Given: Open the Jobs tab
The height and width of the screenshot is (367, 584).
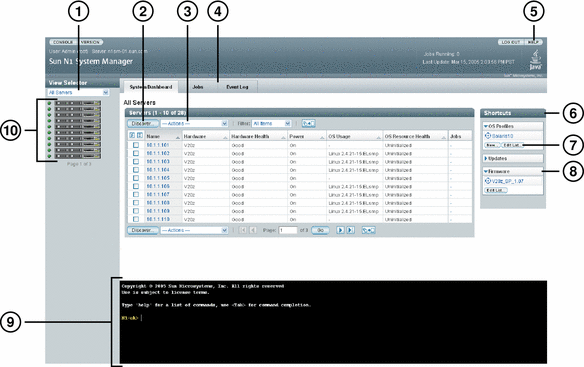Looking at the screenshot, I should point(198,87).
